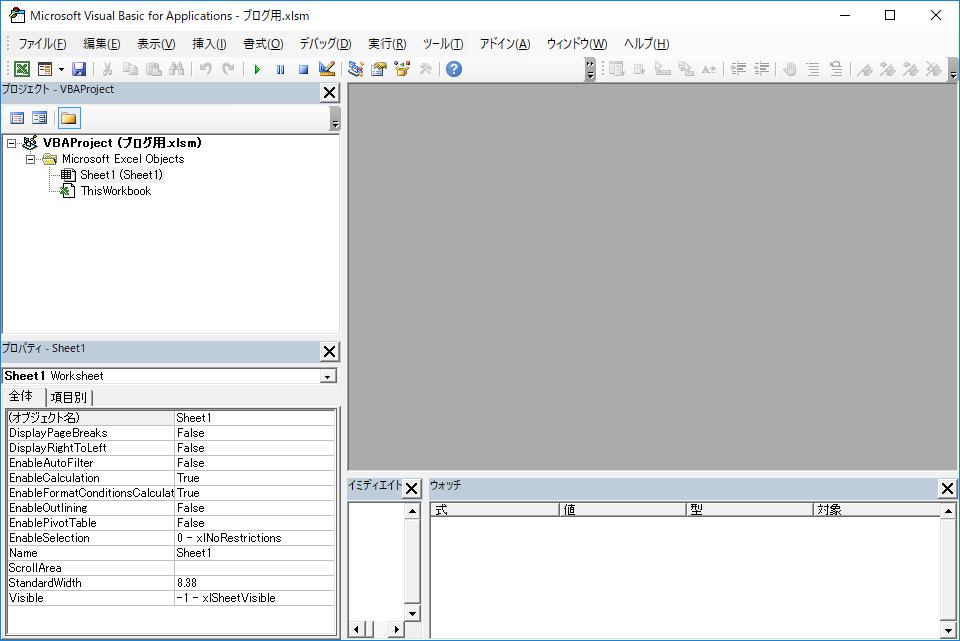
Task: Expand Edit toolbar options at right edge
Action: coord(953,69)
